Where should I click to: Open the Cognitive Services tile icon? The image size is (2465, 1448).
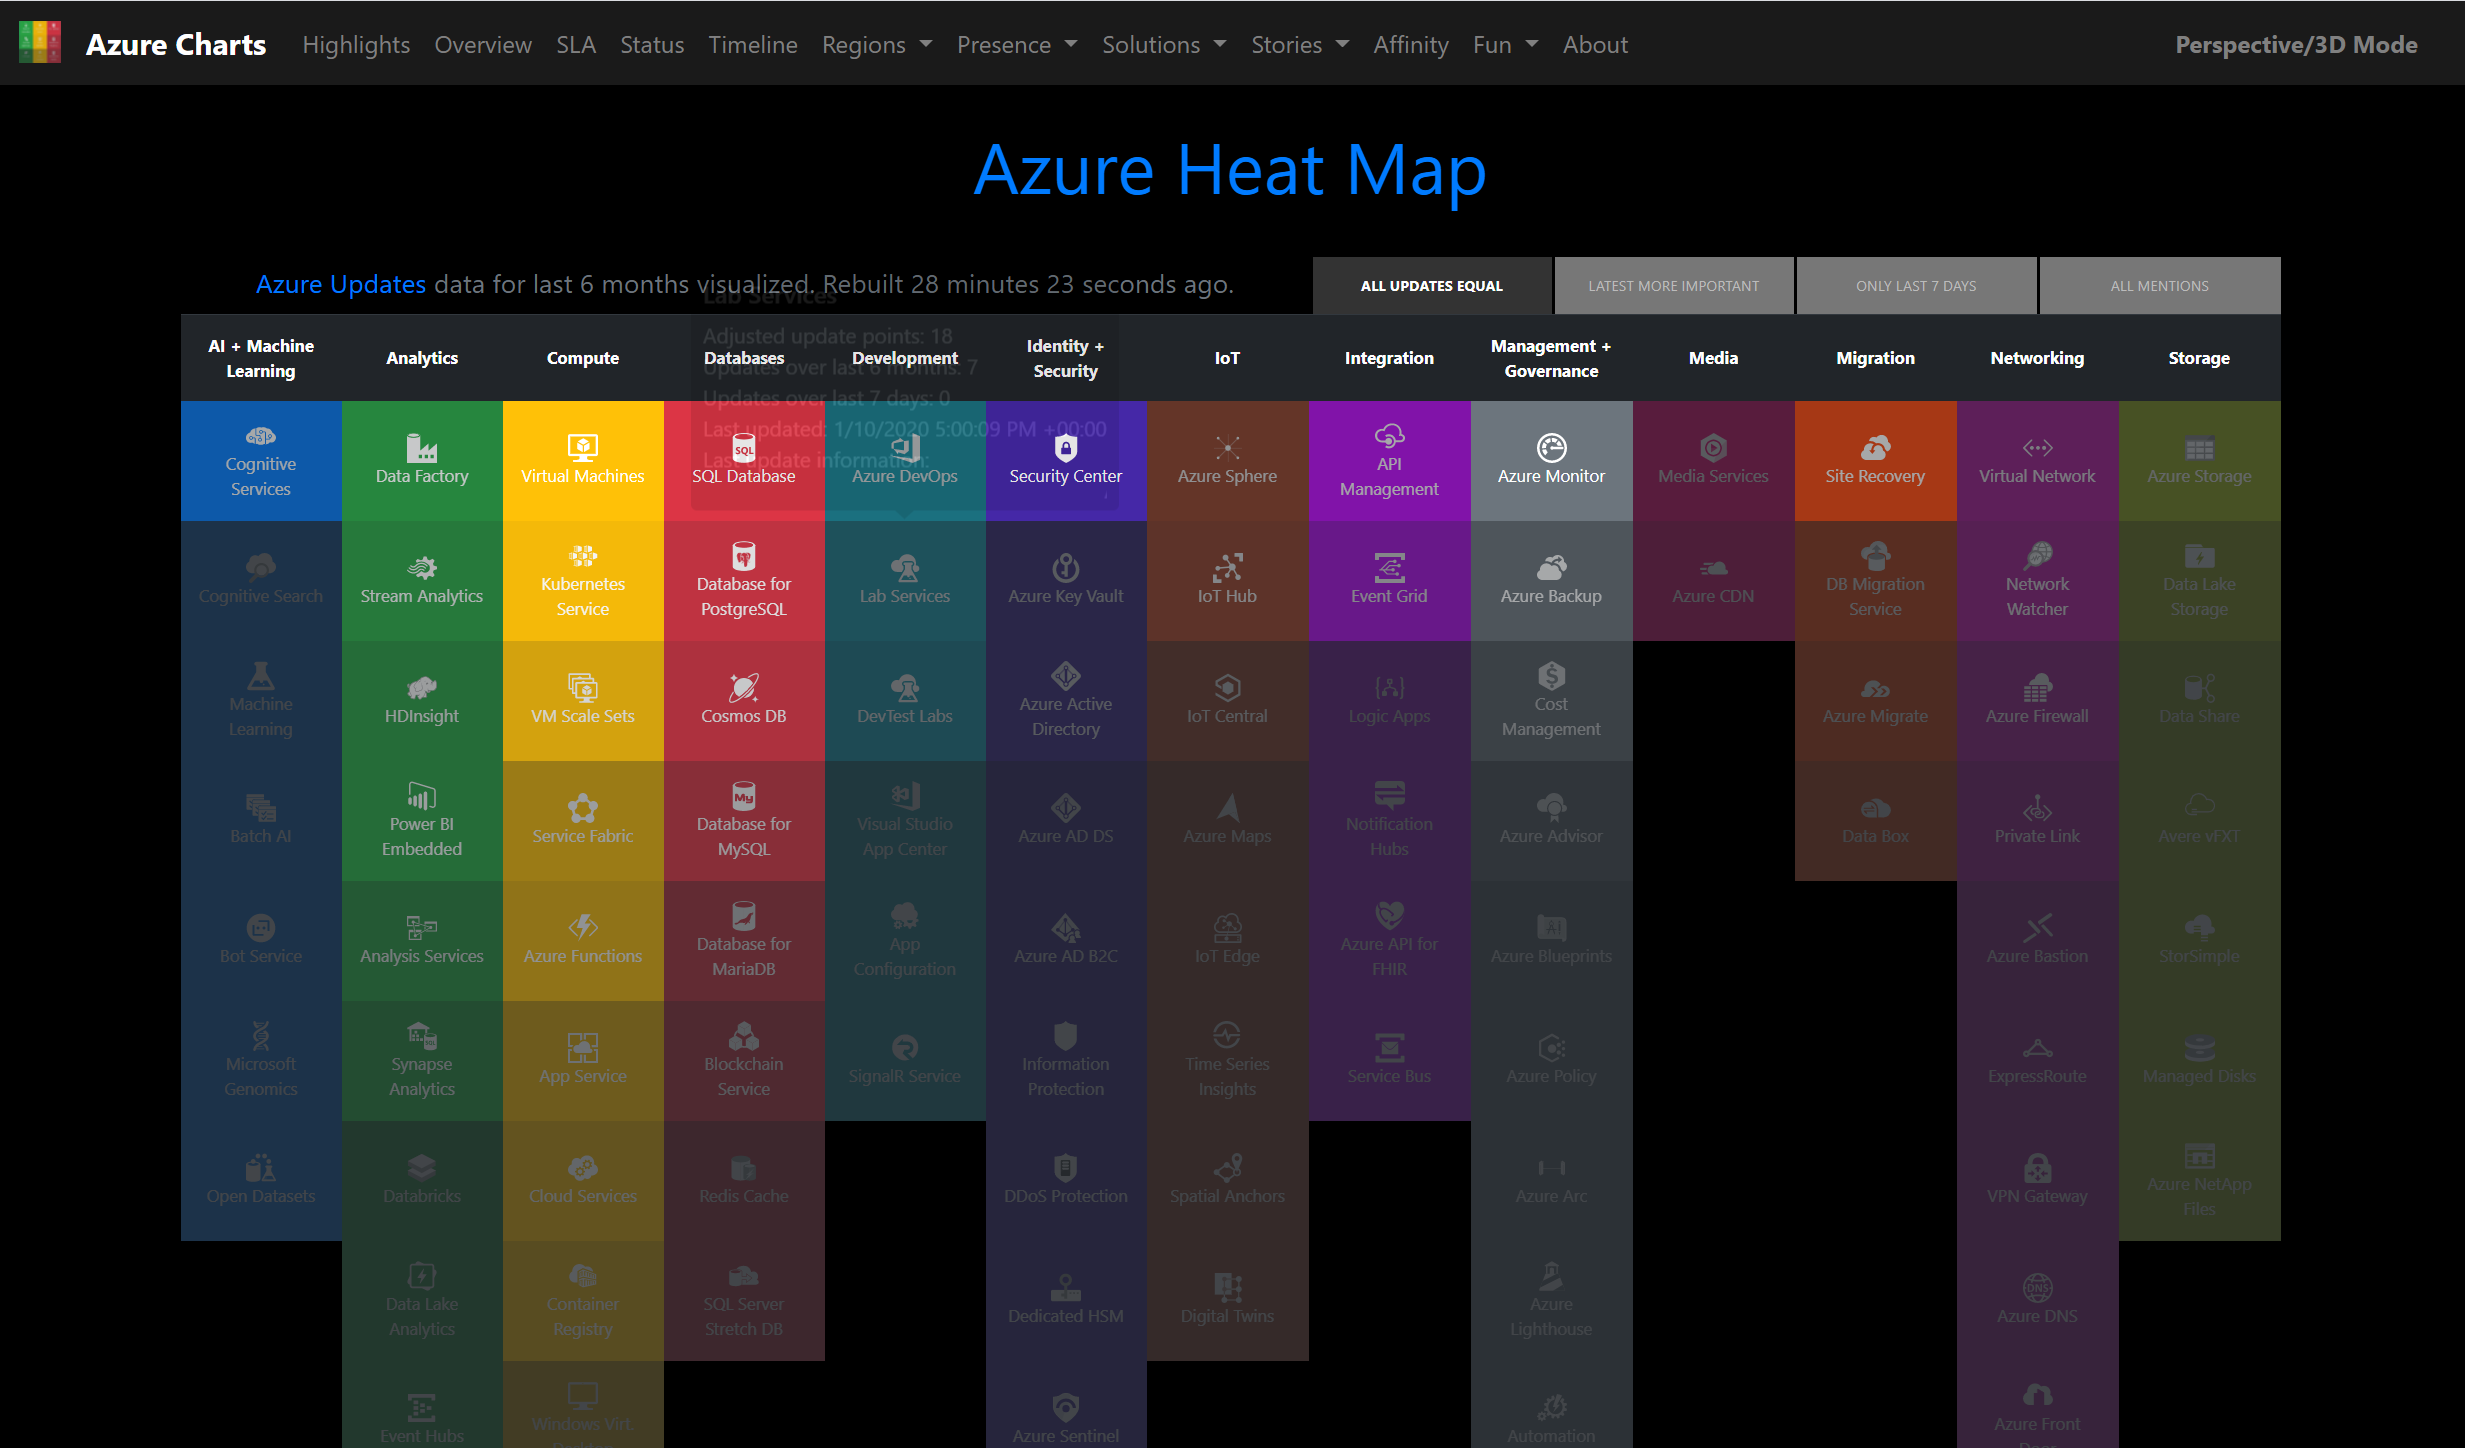[x=260, y=436]
